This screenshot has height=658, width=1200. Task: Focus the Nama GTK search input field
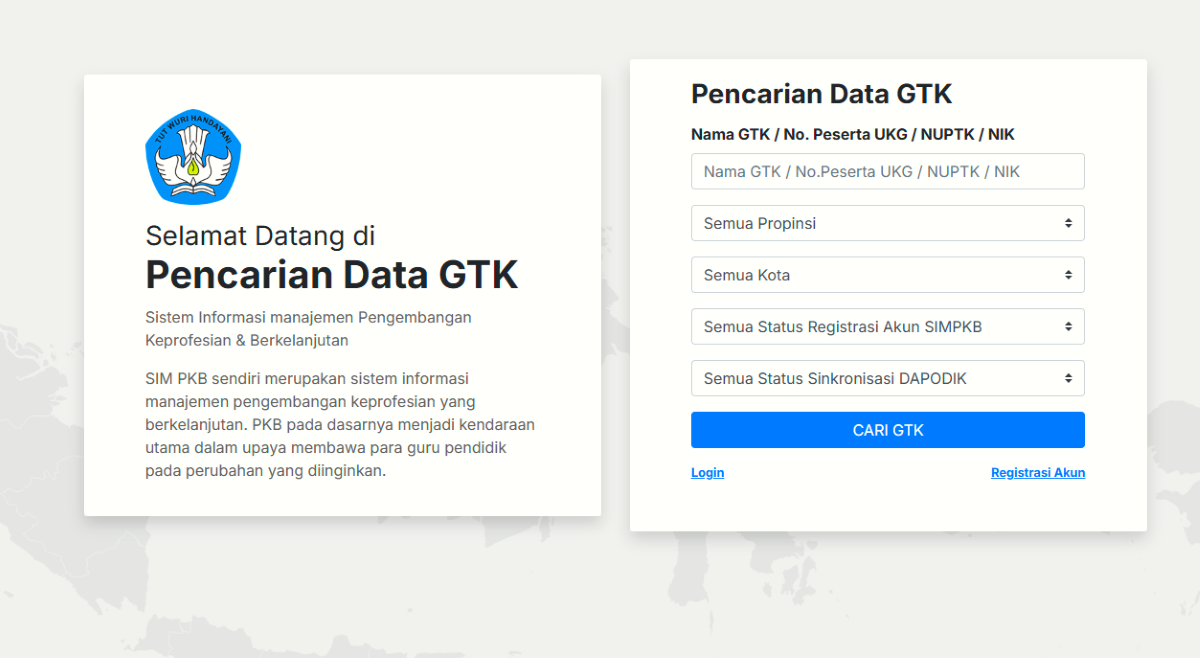[x=888, y=171]
